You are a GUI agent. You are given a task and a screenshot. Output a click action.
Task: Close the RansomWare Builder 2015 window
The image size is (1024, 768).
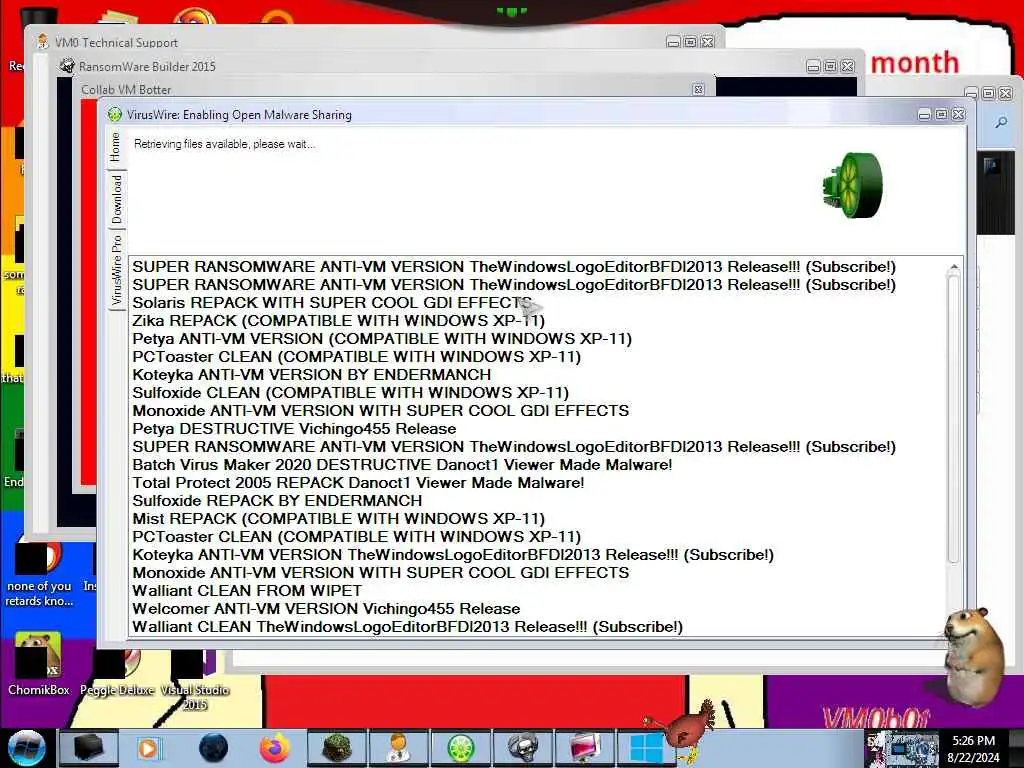click(x=847, y=66)
